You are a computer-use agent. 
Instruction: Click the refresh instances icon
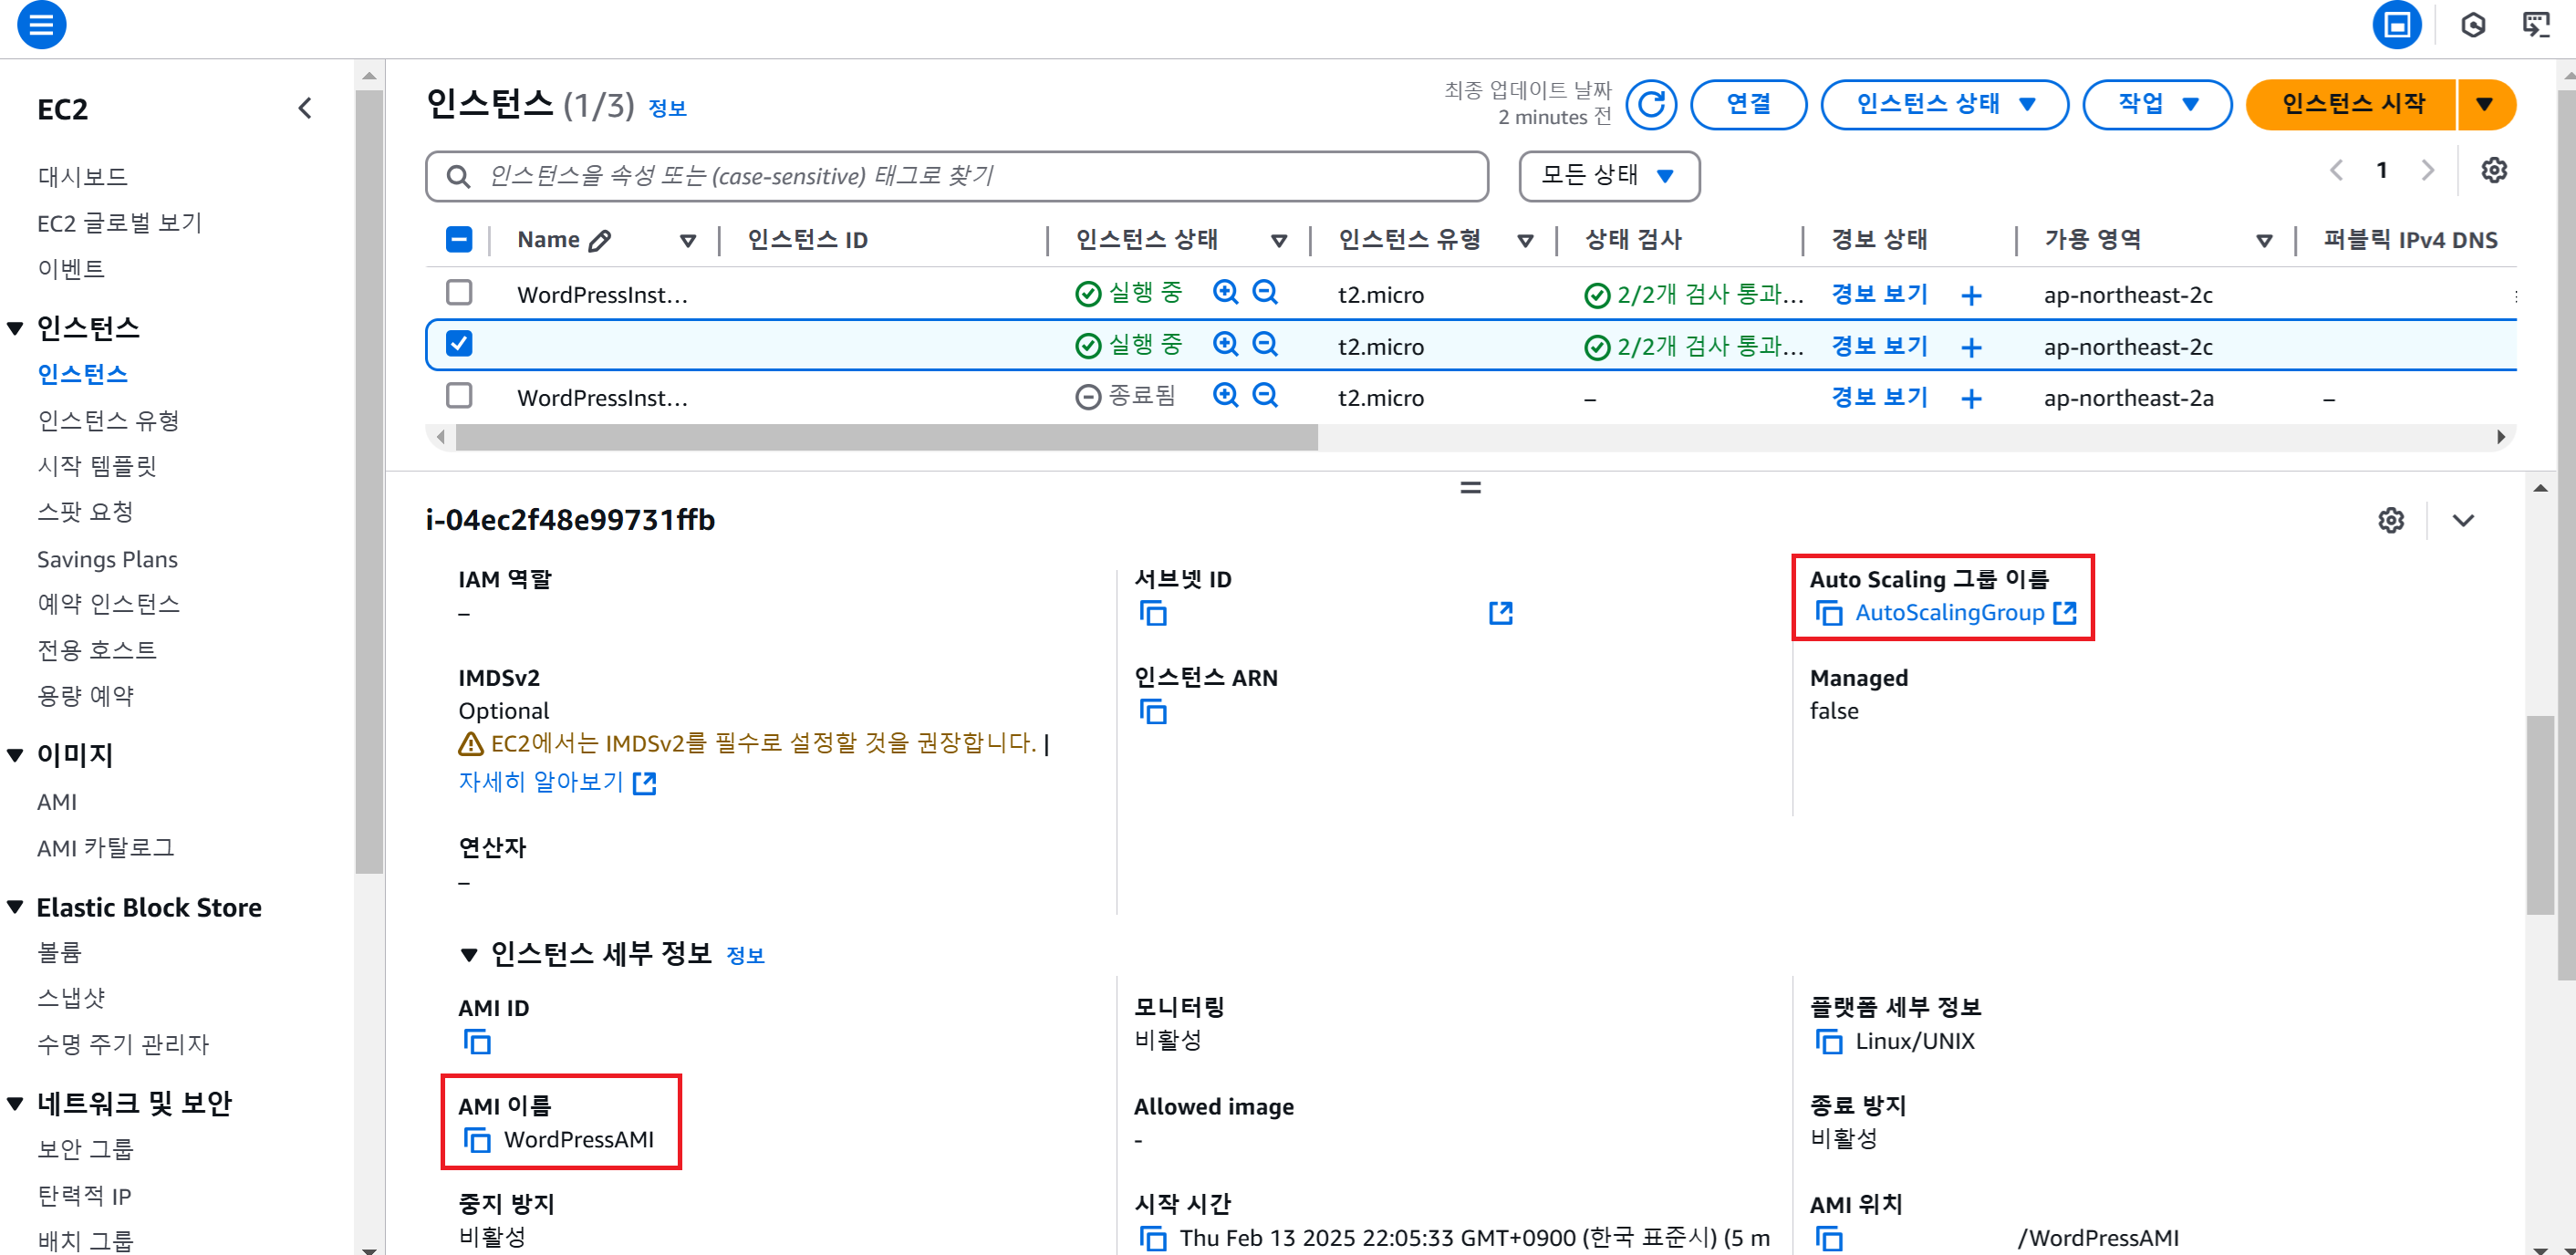(1650, 104)
